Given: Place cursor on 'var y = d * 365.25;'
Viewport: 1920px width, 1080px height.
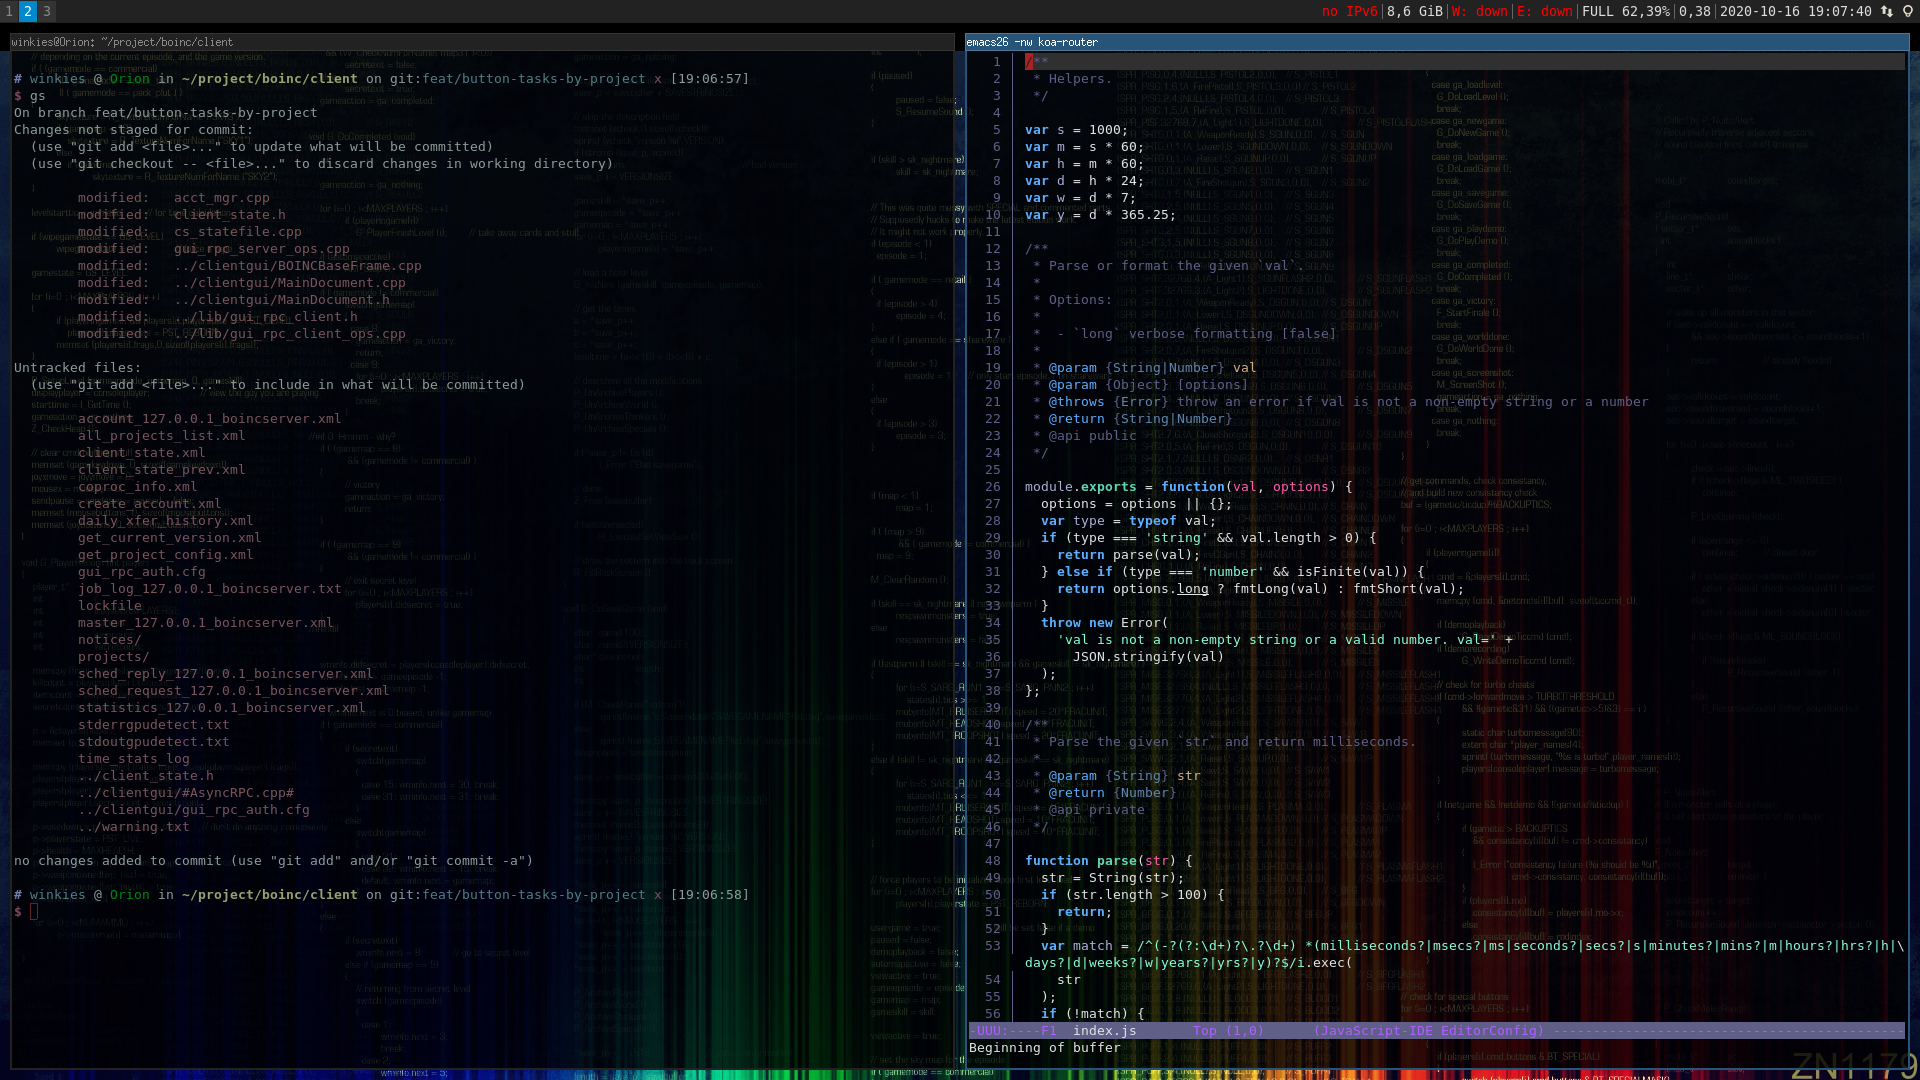Looking at the screenshot, I should tap(1101, 215).
